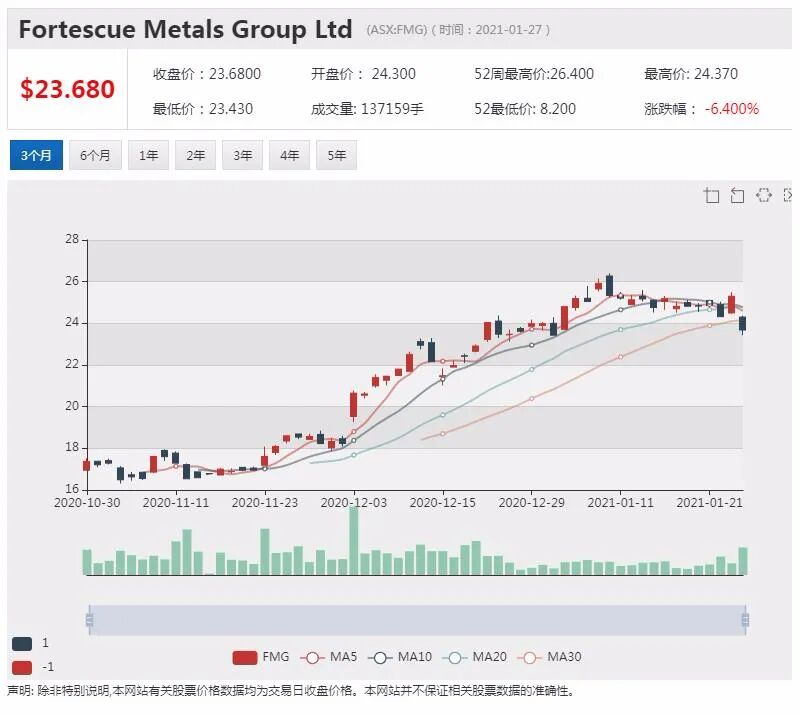Click the left handle of the range slider

pos(89,620)
